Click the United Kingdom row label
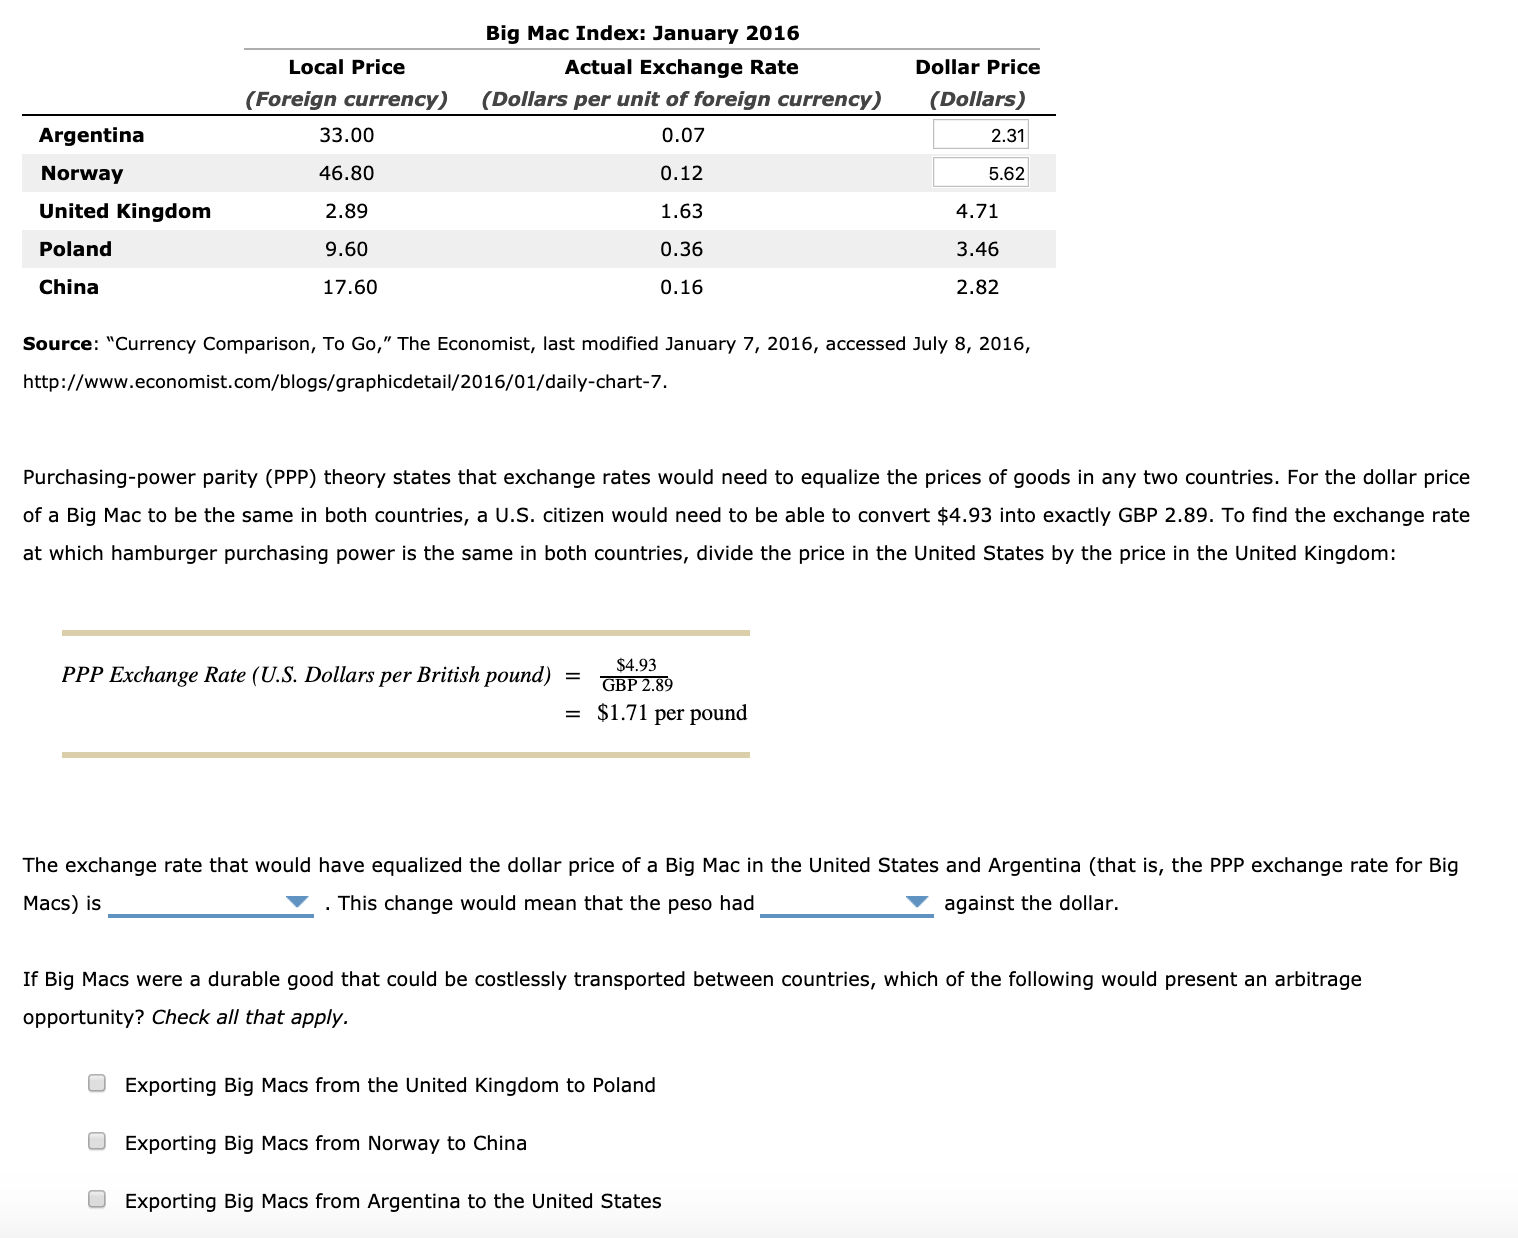 [x=125, y=211]
